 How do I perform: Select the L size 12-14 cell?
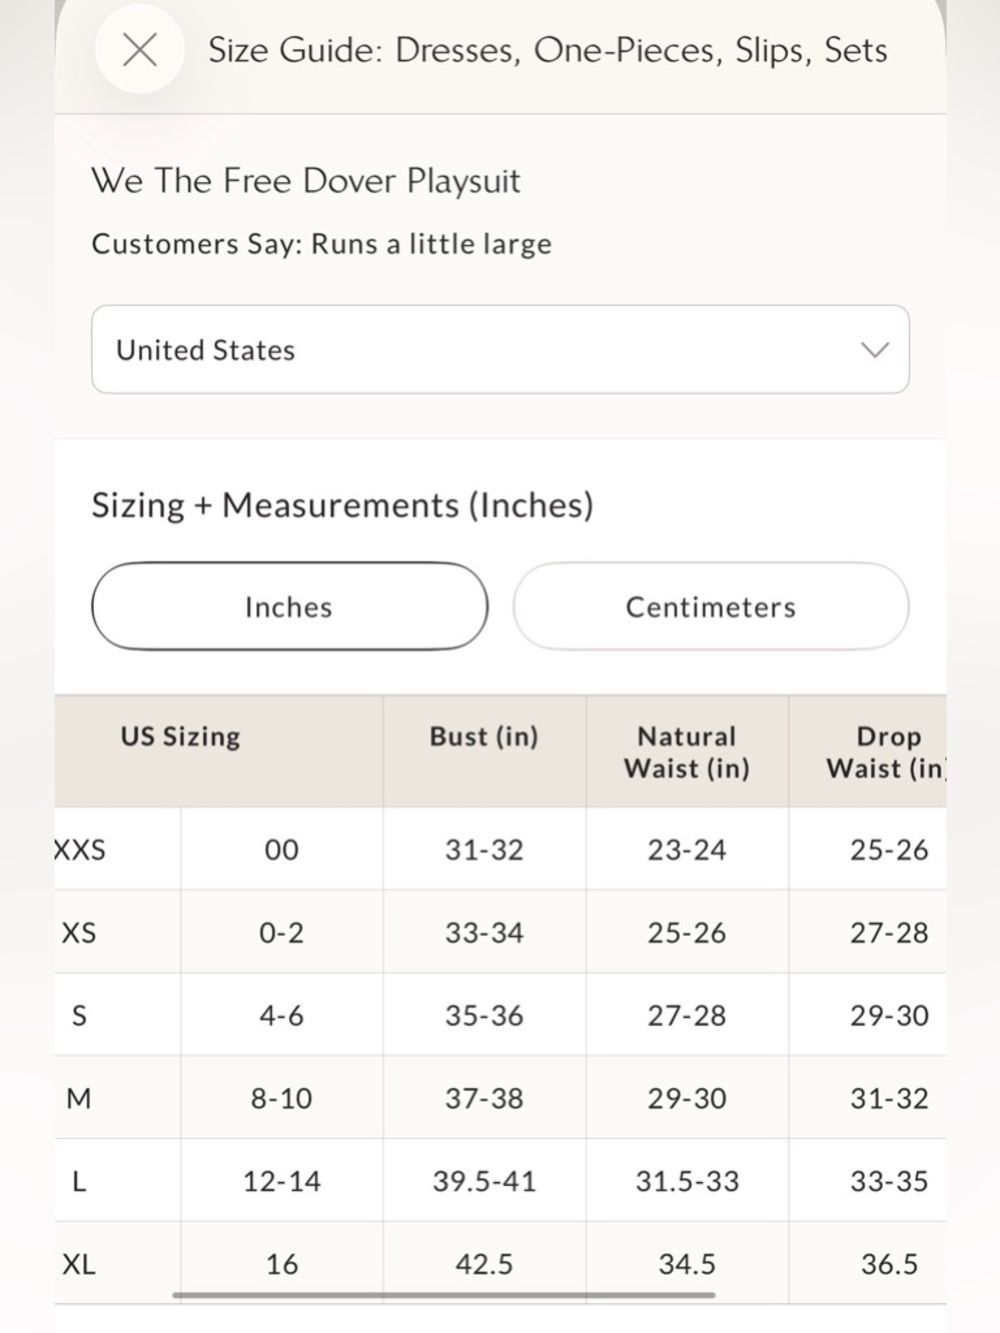(x=282, y=1181)
